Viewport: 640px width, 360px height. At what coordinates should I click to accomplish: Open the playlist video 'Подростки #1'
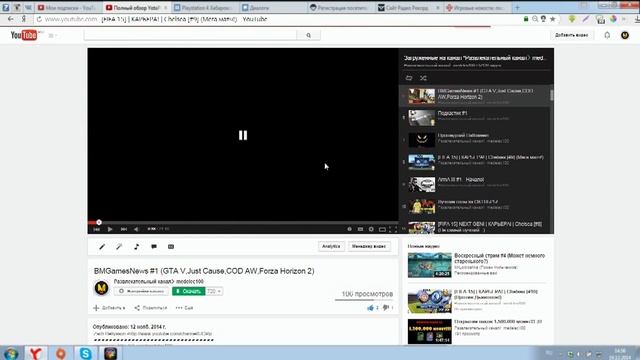tap(474, 118)
